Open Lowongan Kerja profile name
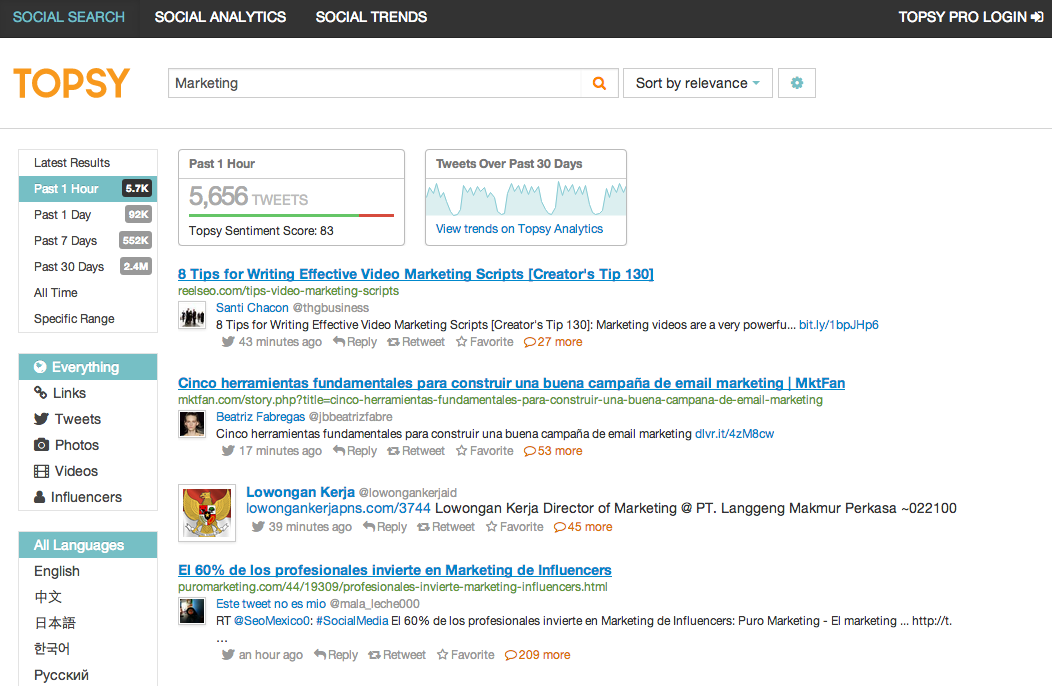 pos(300,492)
